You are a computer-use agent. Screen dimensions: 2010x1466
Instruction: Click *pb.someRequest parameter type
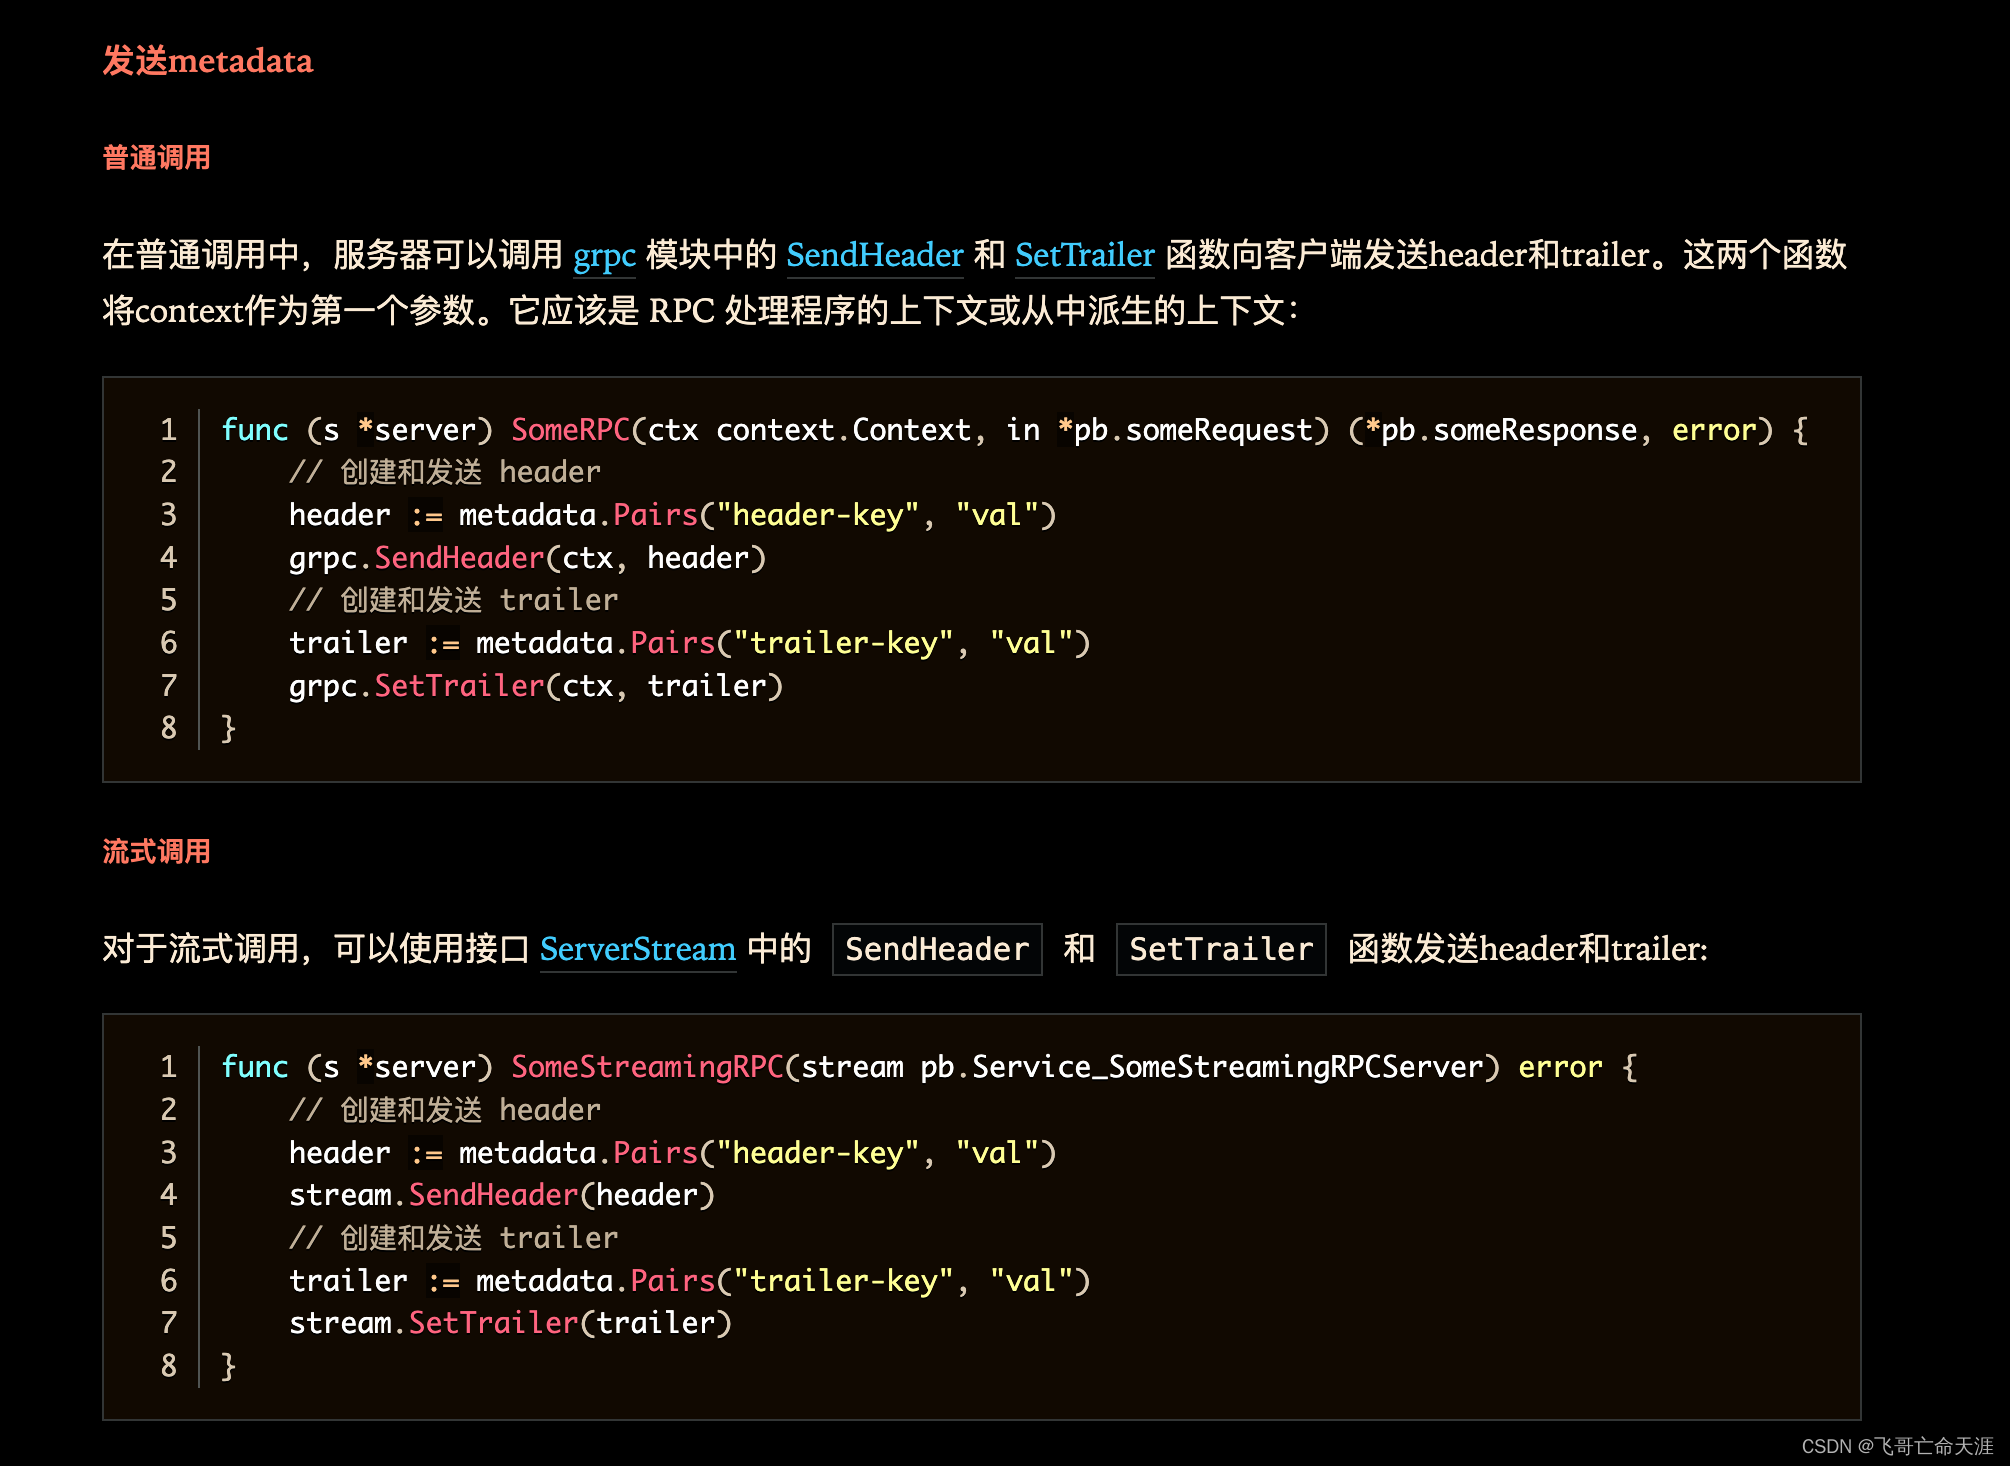coord(1185,430)
